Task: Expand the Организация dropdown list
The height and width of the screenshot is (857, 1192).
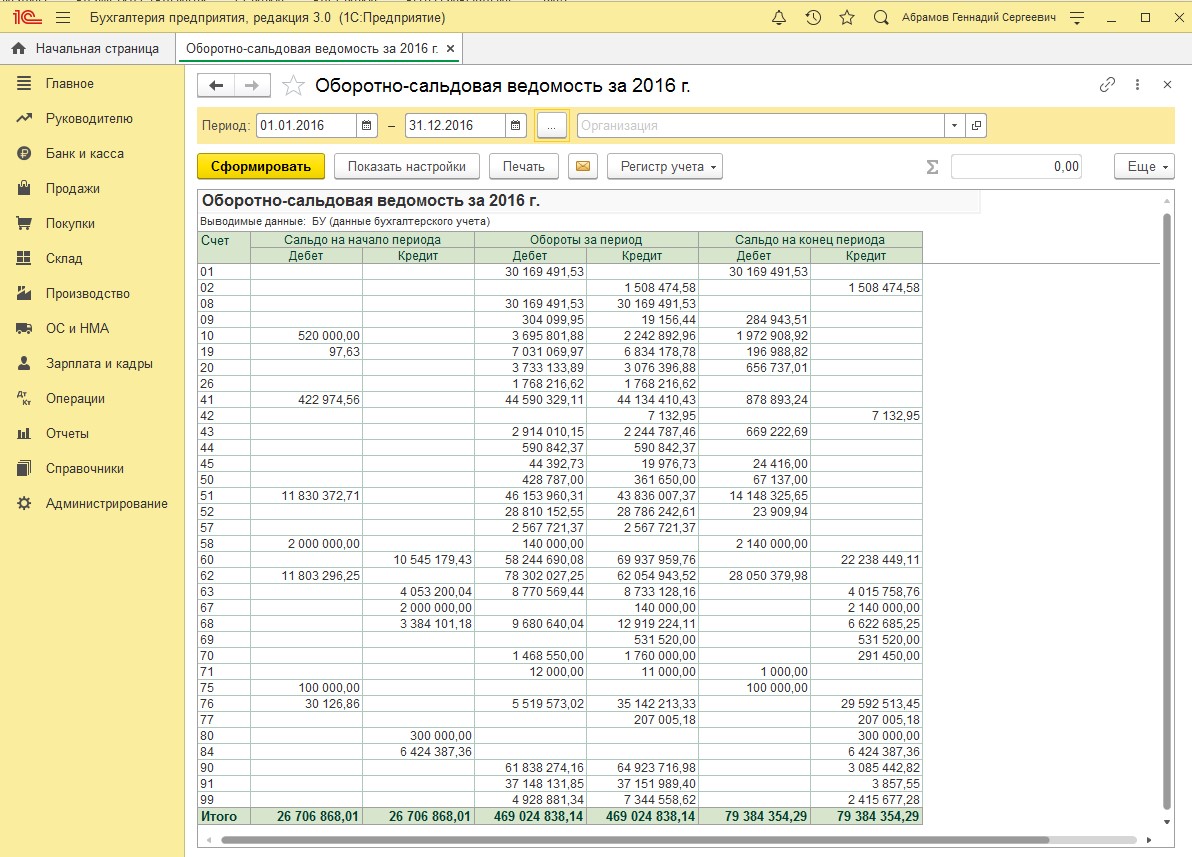Action: point(954,126)
